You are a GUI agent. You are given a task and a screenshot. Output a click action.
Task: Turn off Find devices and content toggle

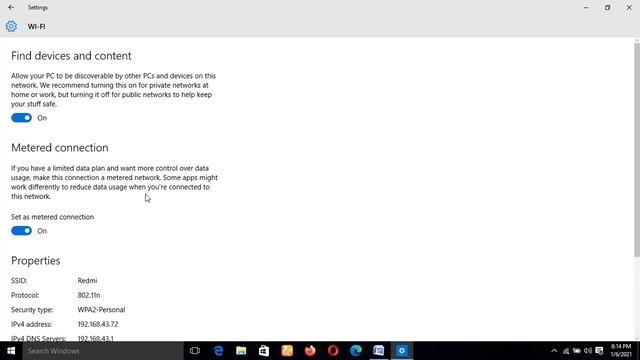coord(21,118)
